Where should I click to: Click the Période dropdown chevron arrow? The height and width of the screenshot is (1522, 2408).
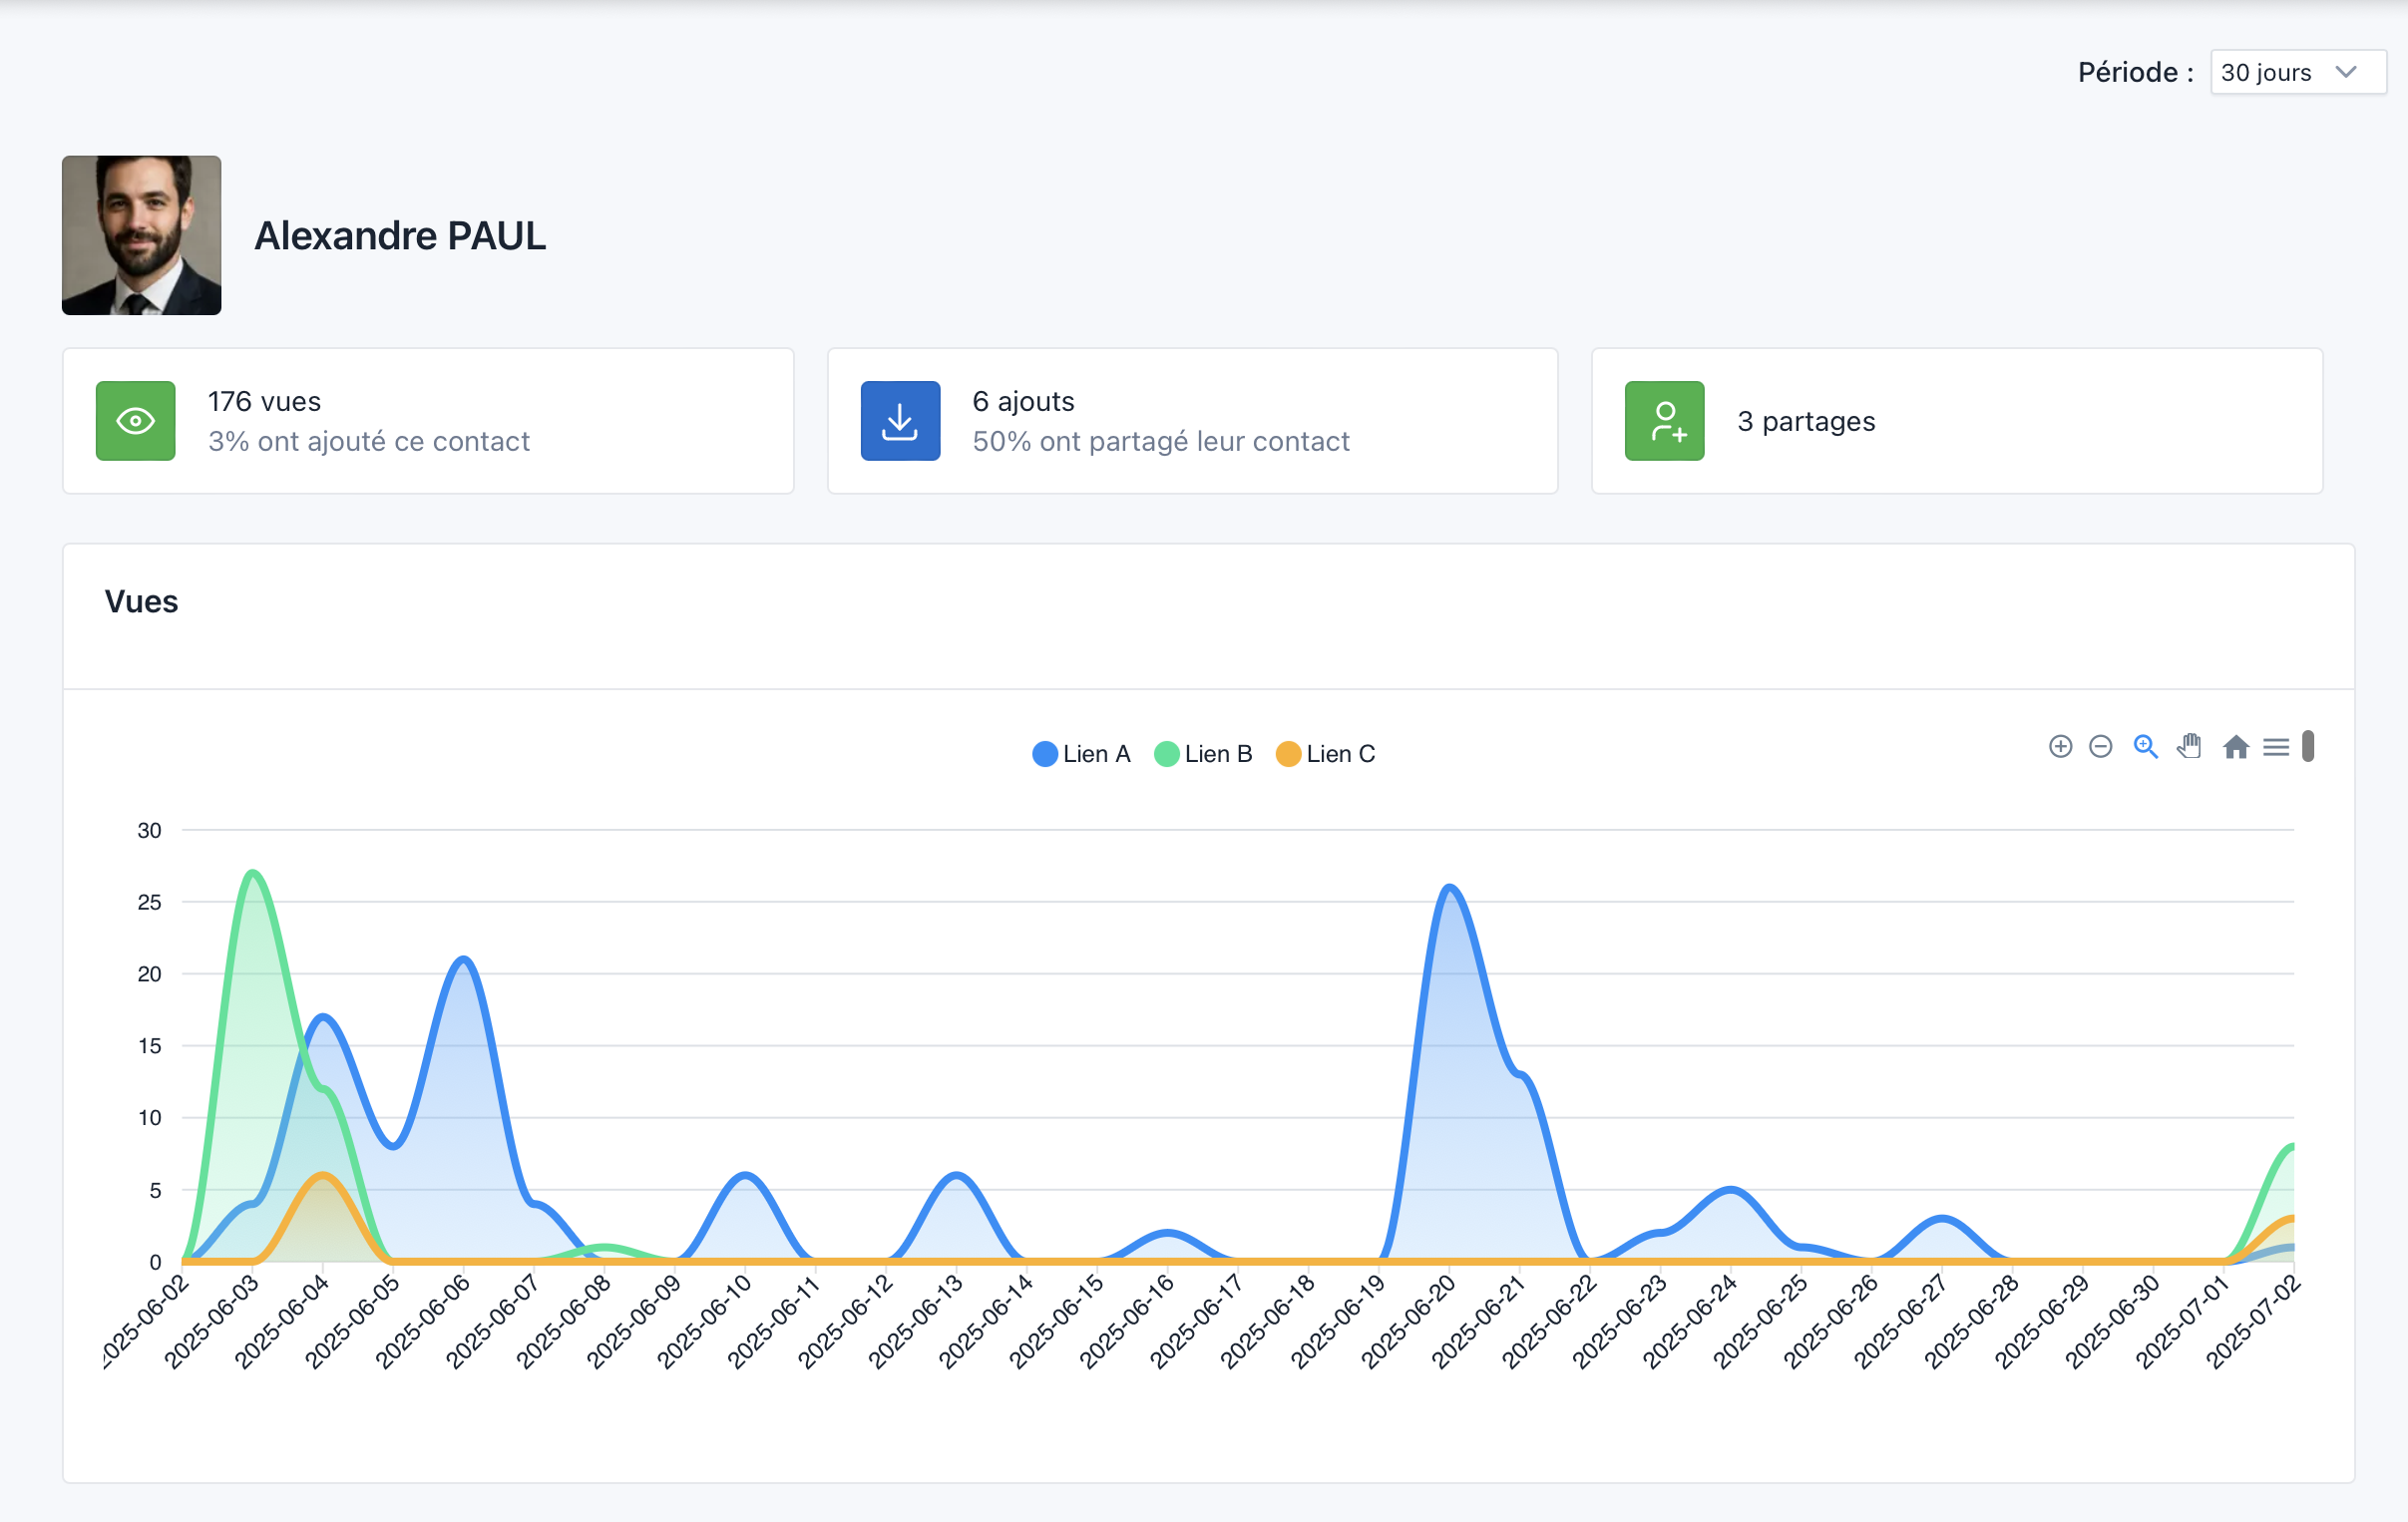[2346, 73]
